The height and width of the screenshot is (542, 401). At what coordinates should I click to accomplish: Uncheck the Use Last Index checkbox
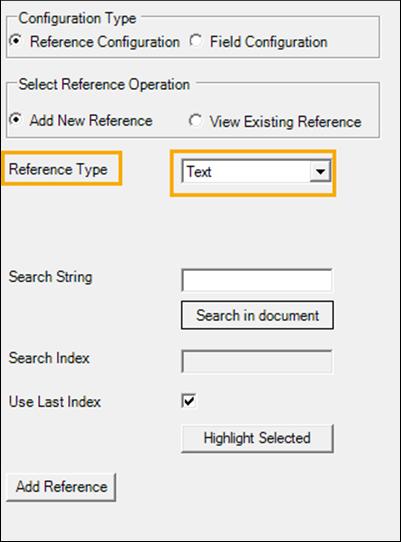[x=189, y=401]
